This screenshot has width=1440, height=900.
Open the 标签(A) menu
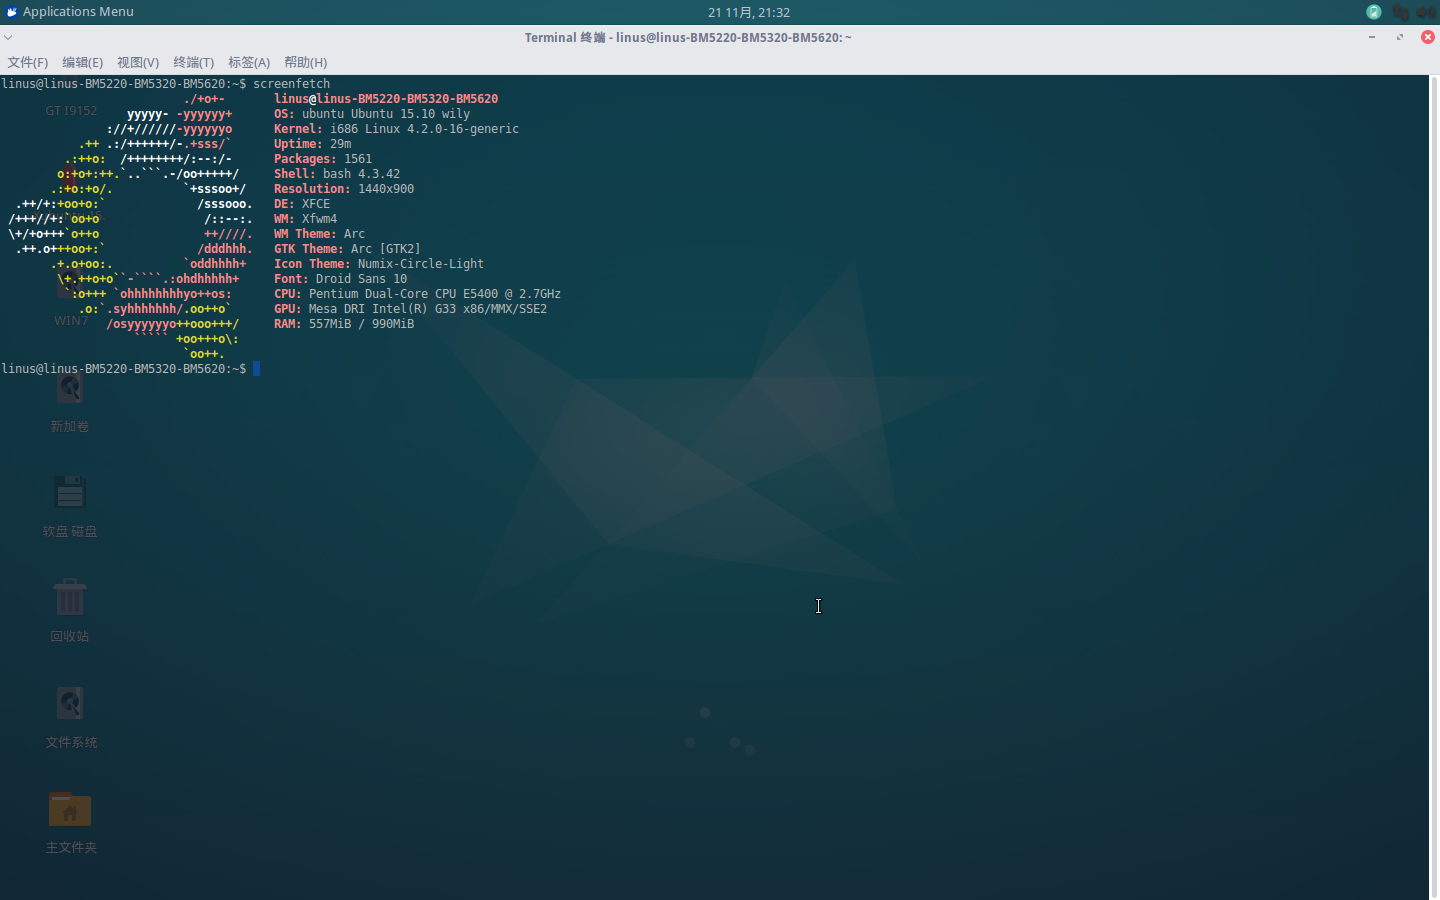(249, 62)
